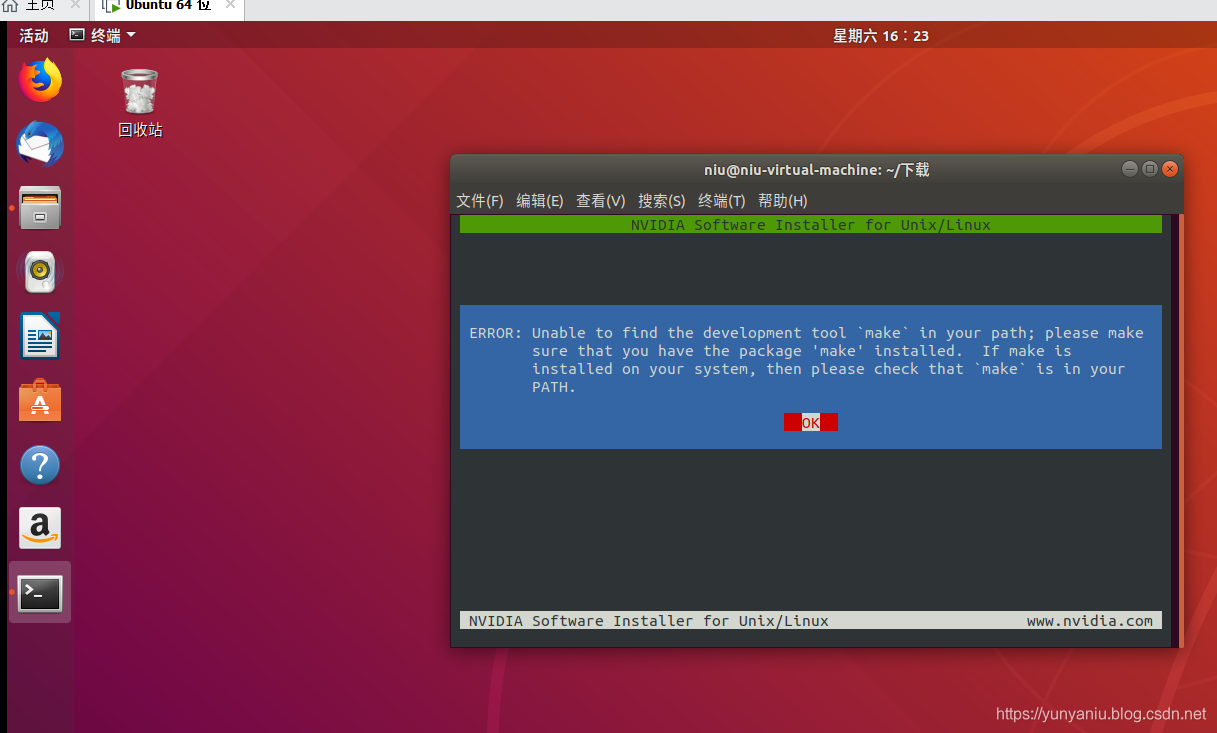Click the footer text NVIDIA Software Installer
The width and height of the screenshot is (1217, 733).
click(649, 621)
